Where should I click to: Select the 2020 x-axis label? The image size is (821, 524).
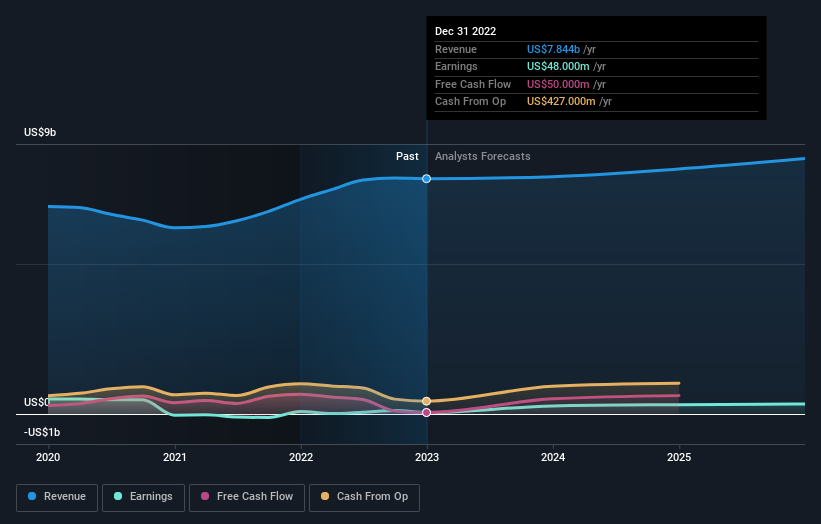click(x=48, y=457)
